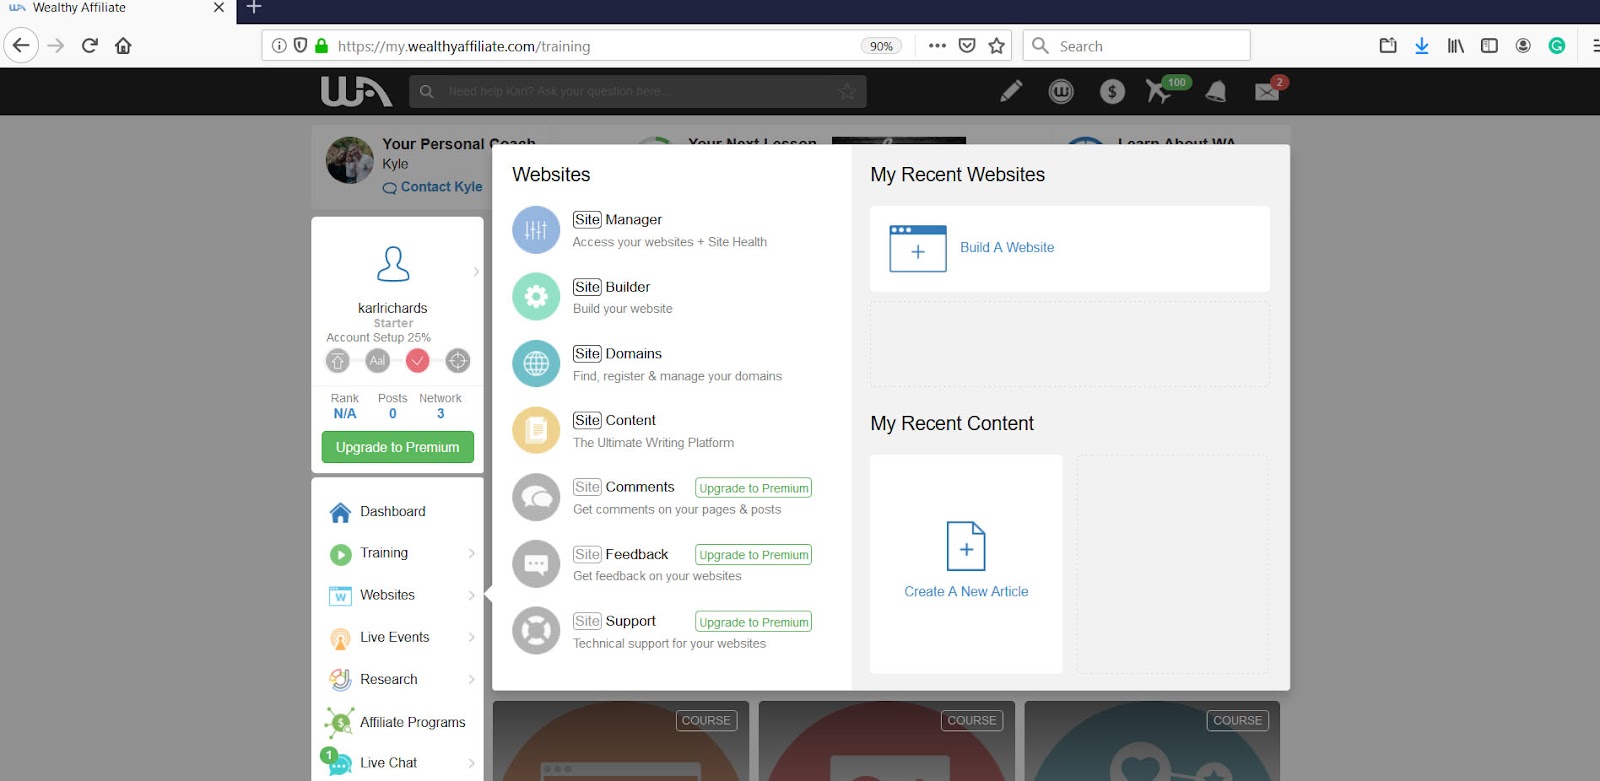1600x781 pixels.
Task: Switch to the Wealthy Affiliate browser tab
Action: (118, 9)
